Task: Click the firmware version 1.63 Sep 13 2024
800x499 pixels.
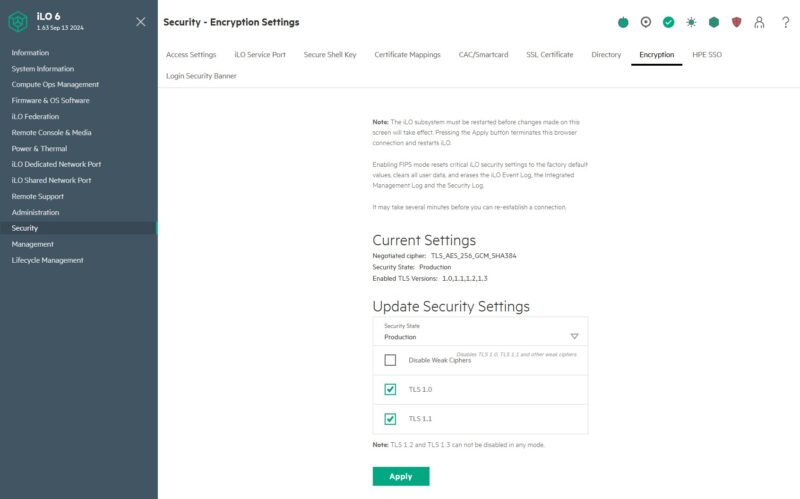Action: tap(60, 28)
